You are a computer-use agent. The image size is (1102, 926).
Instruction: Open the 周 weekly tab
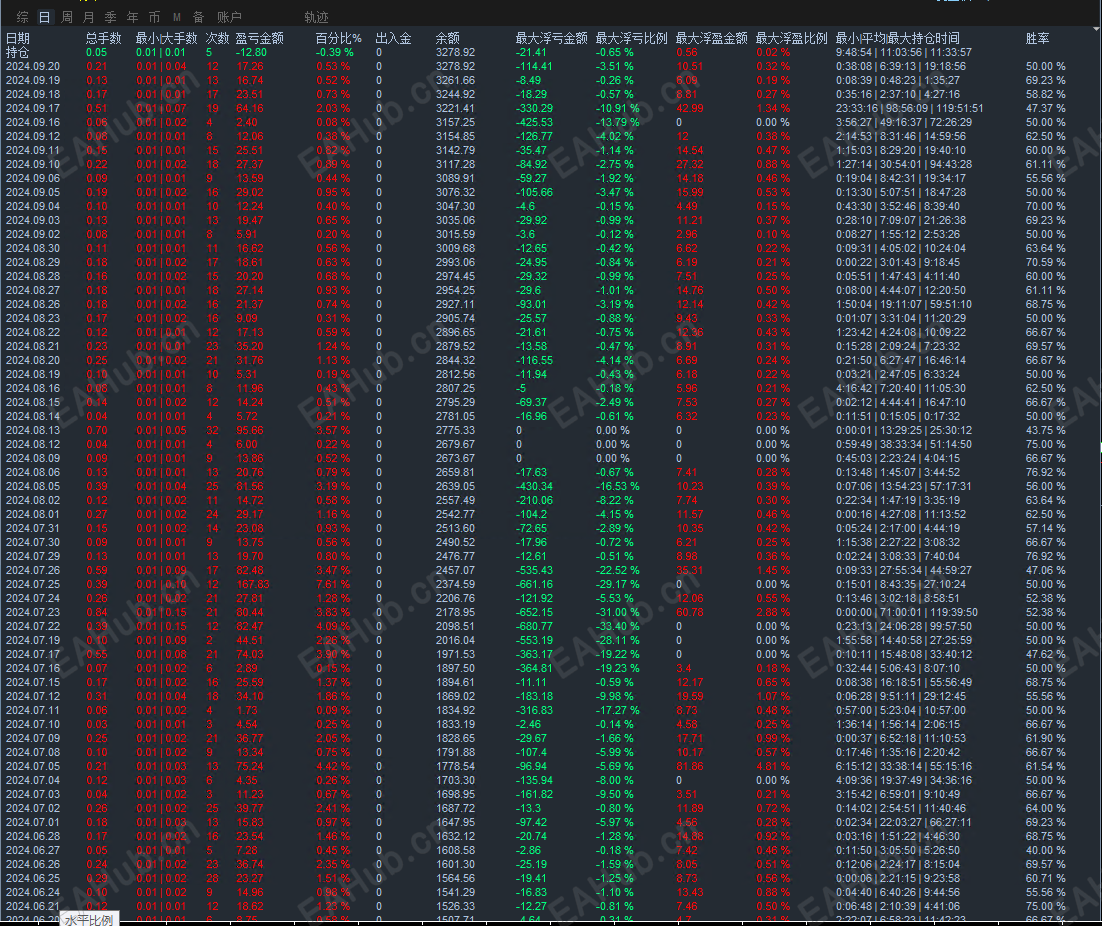tap(67, 17)
